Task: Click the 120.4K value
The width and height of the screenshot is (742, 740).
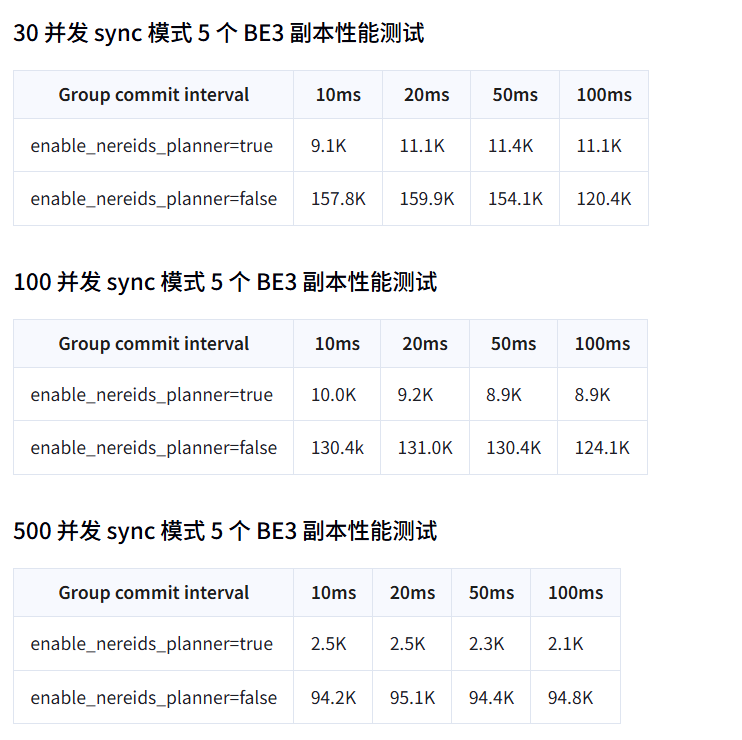Action: (604, 199)
